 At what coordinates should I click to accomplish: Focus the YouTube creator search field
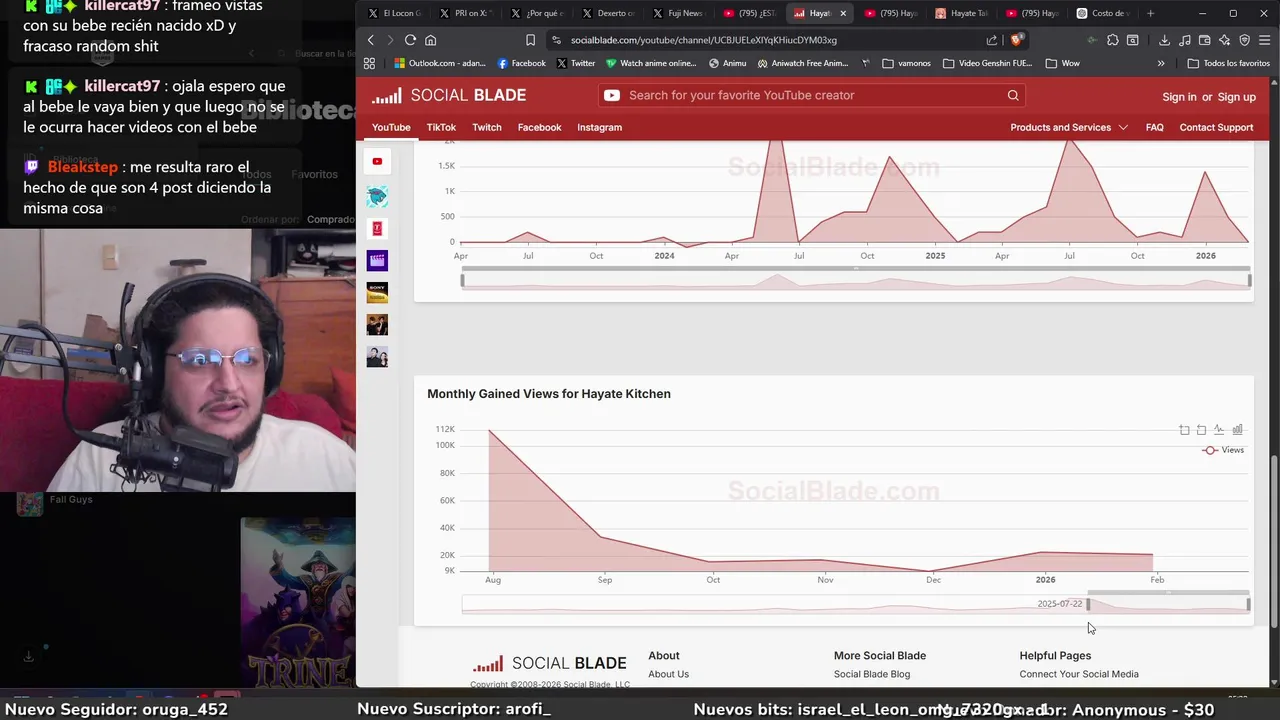812,96
